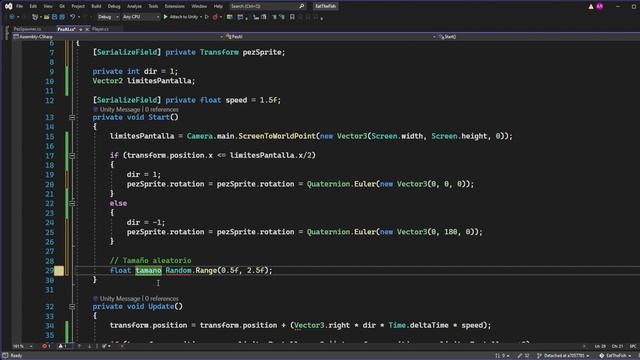Image resolution: width=640 pixels, height=360 pixels.
Task: Click the Start Without Debugging outline arrow
Action: (207, 17)
